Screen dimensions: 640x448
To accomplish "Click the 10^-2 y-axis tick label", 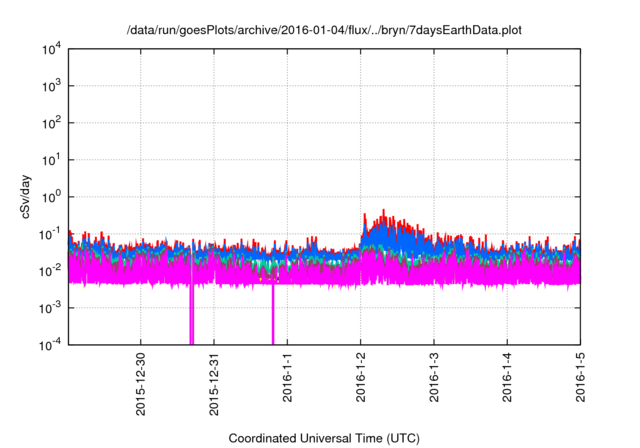I will click(x=50, y=271).
